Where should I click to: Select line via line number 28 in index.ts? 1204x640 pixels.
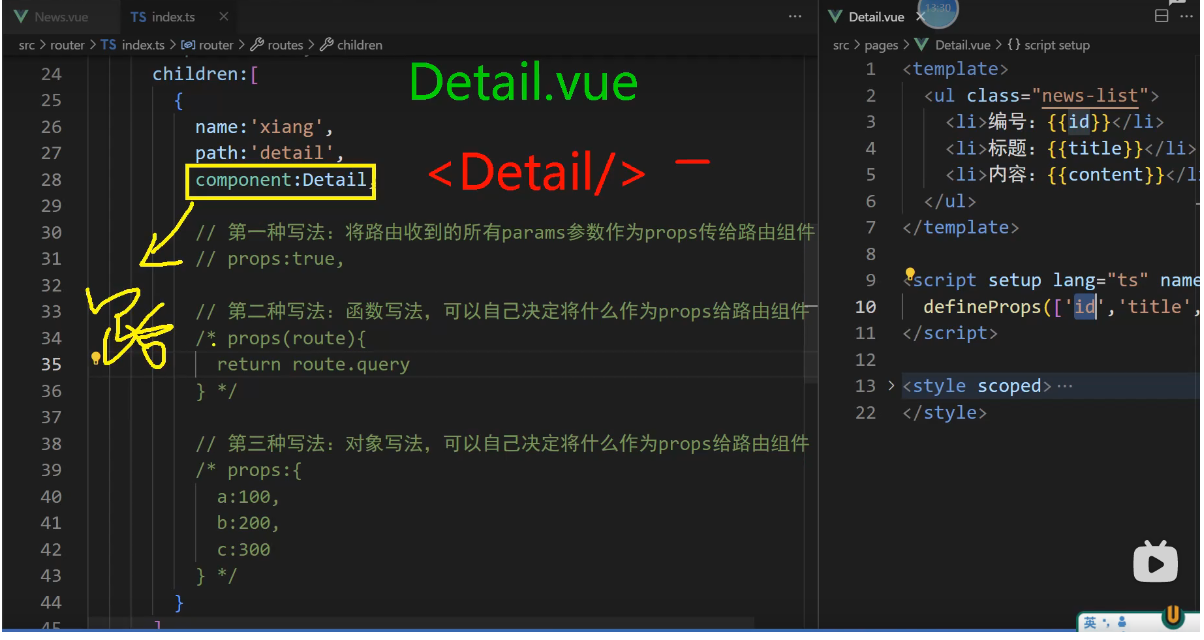pyautogui.click(x=51, y=180)
